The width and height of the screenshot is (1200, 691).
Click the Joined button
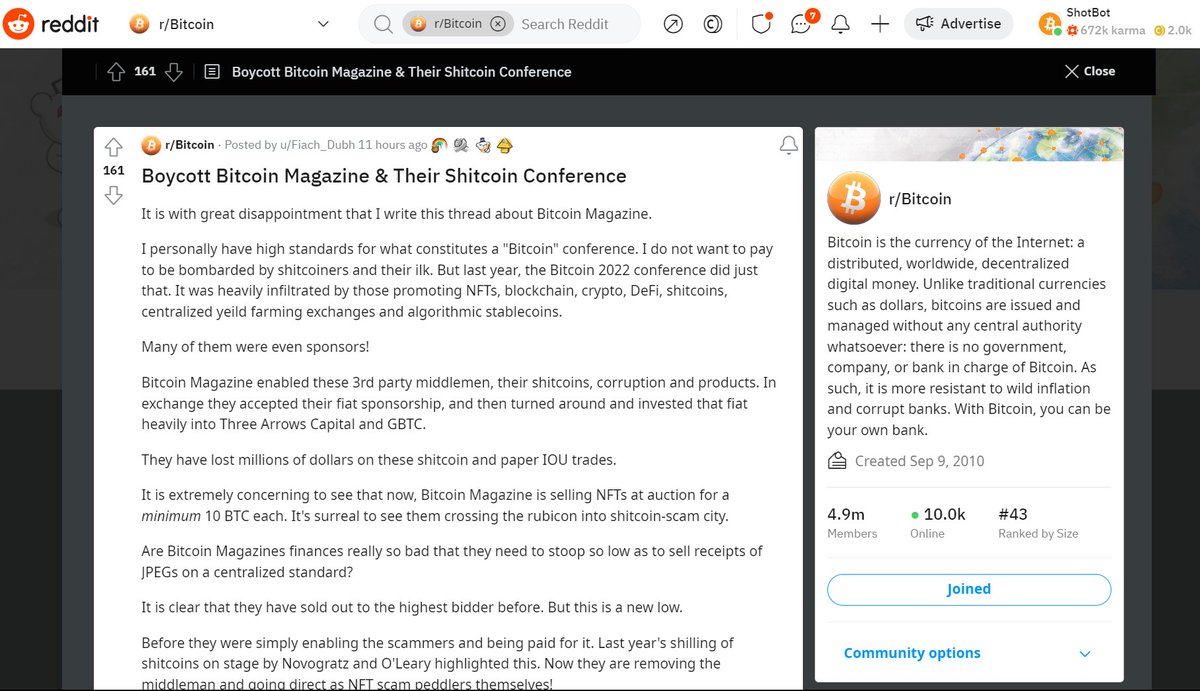click(x=969, y=589)
